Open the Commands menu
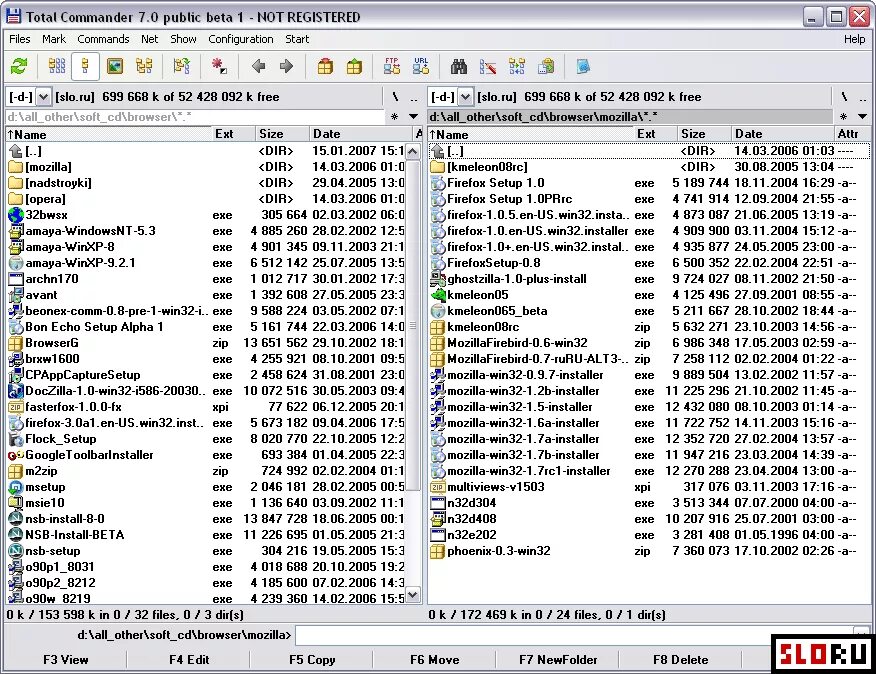This screenshot has width=876, height=674. point(103,39)
